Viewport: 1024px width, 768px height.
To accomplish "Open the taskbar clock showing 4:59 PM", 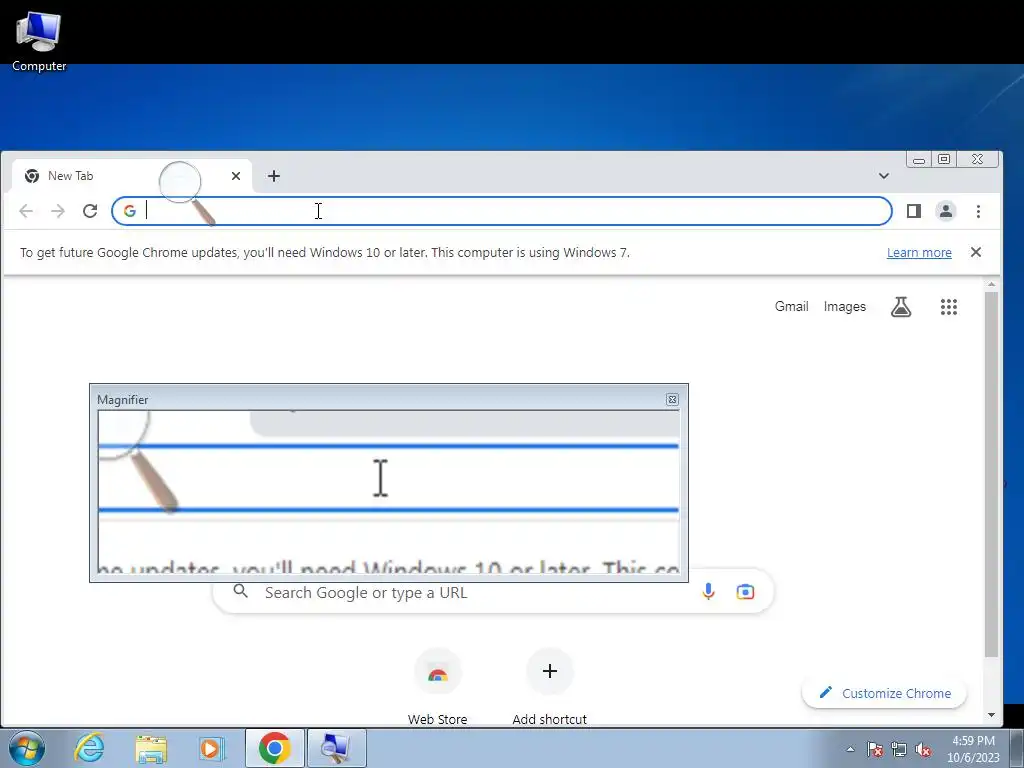I will click(973, 749).
